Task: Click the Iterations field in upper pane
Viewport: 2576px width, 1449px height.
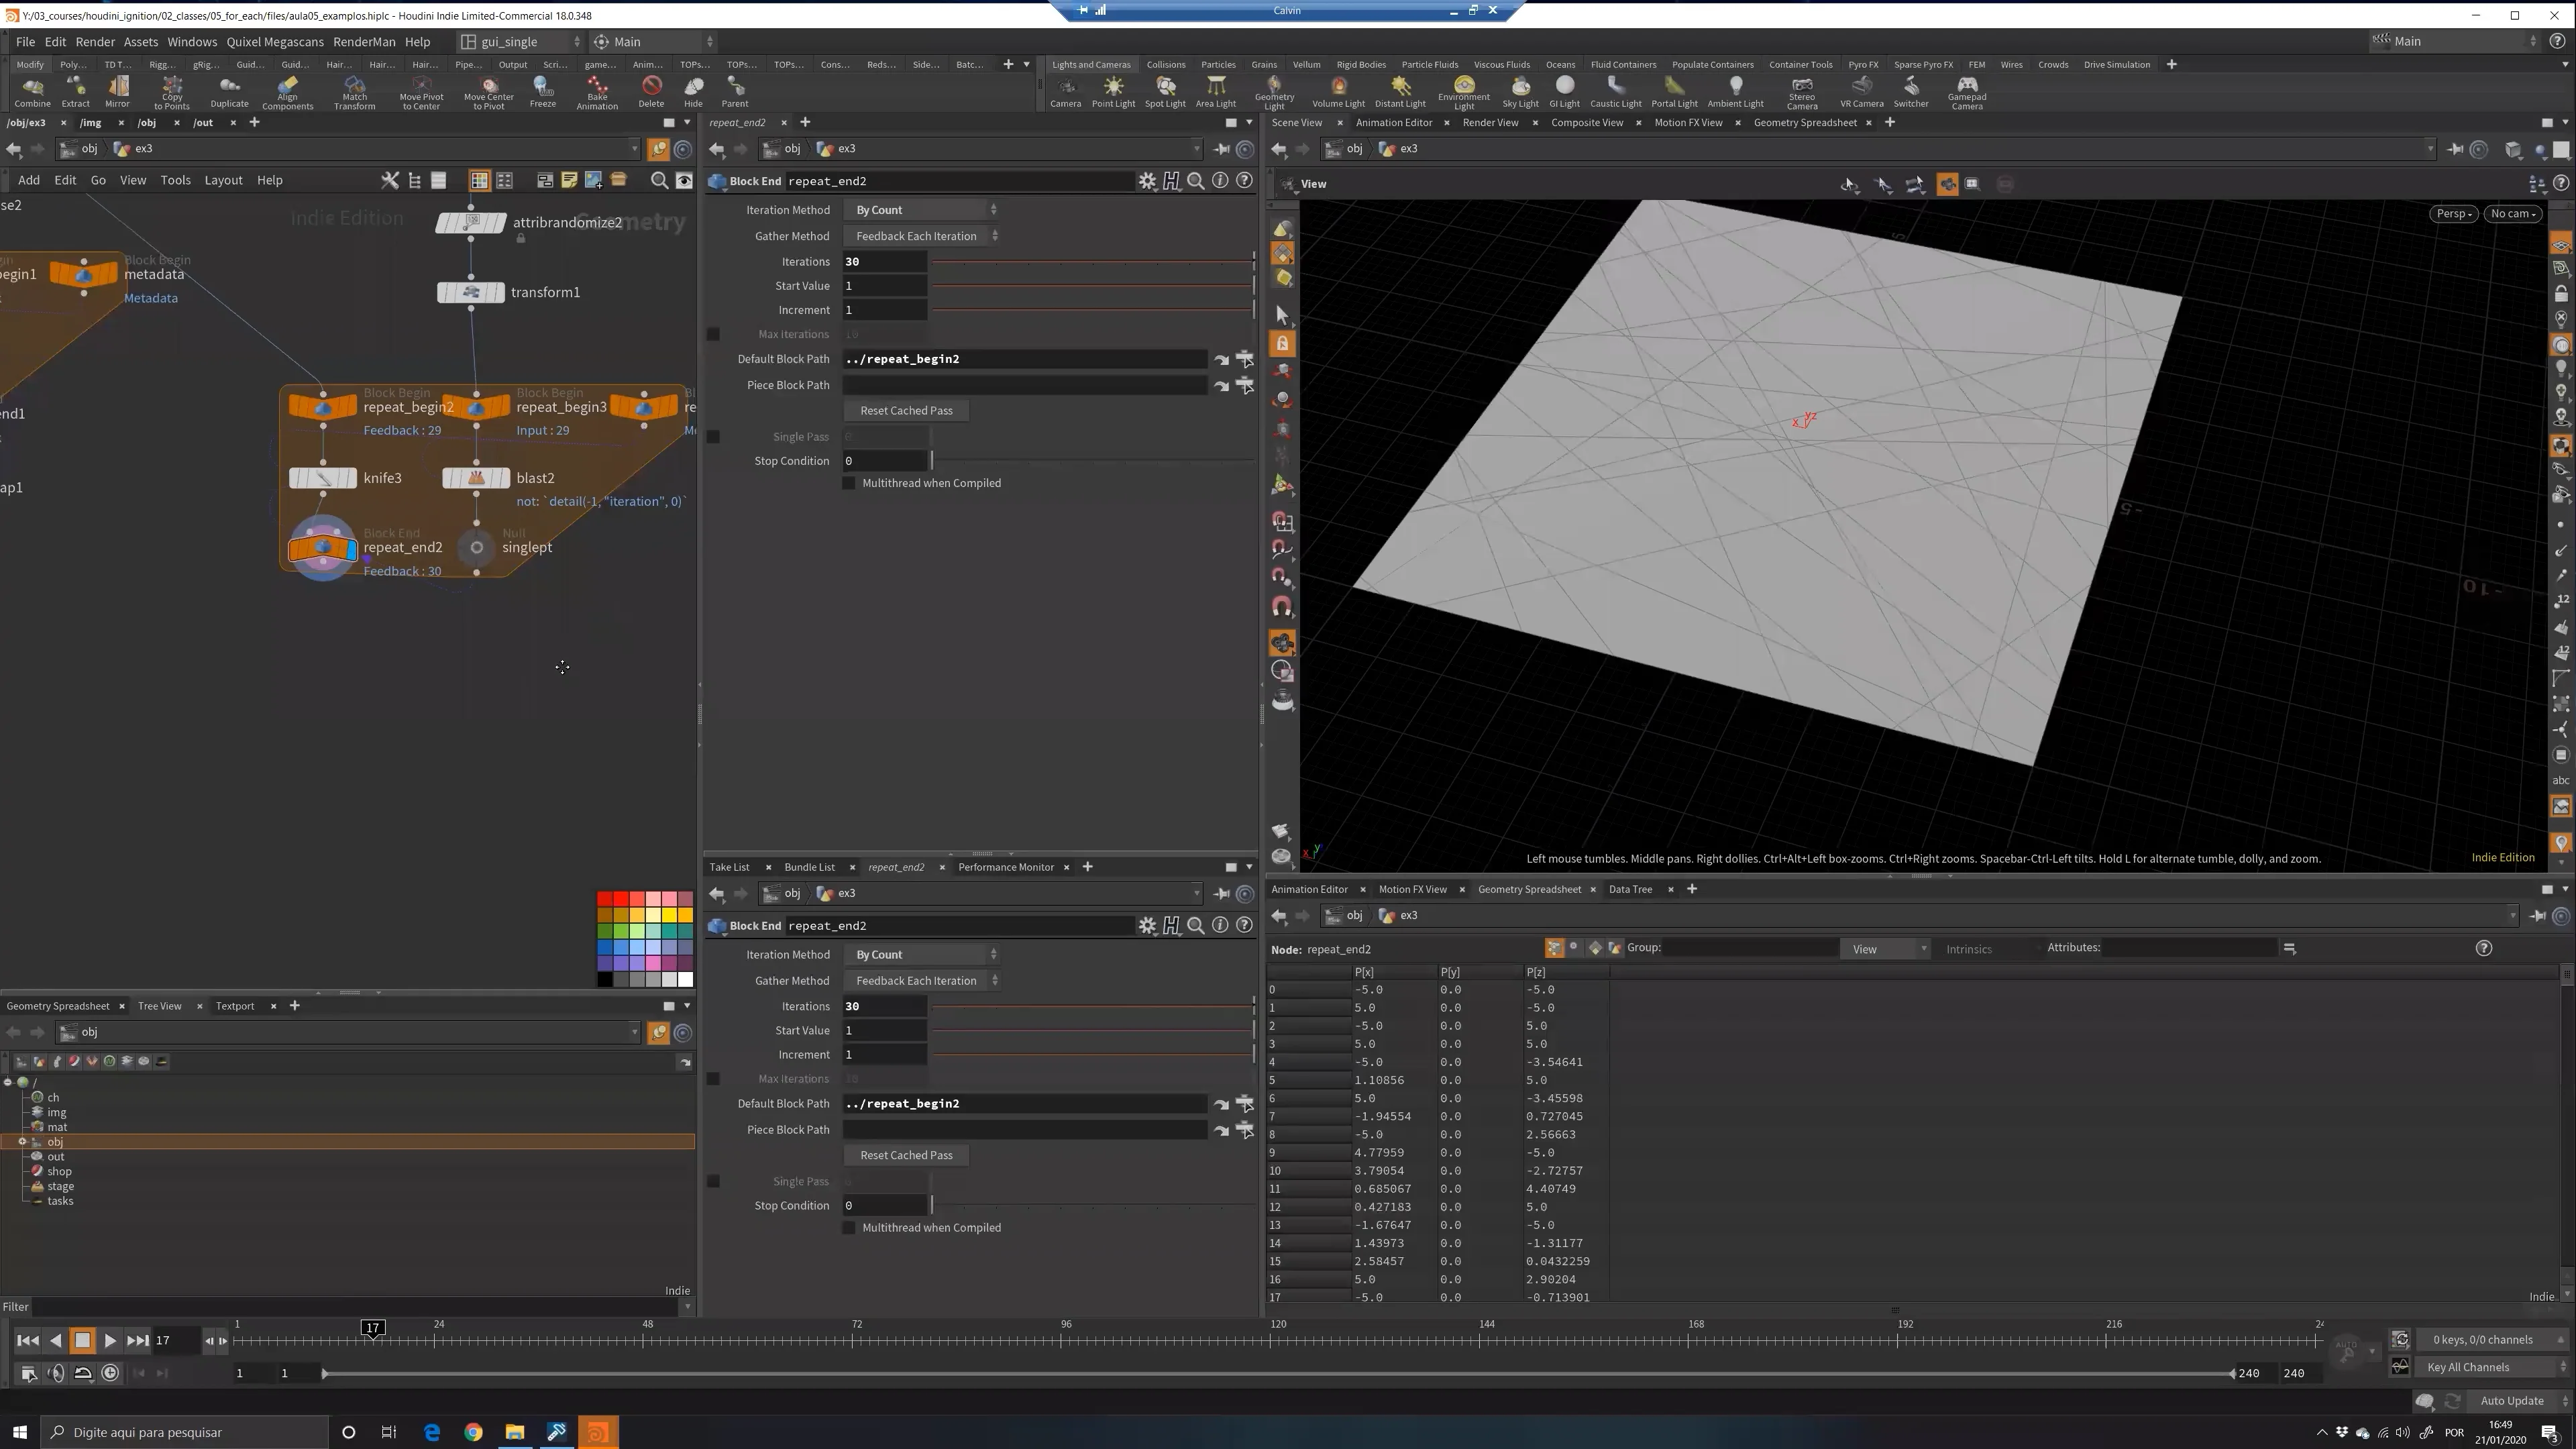Action: (885, 262)
